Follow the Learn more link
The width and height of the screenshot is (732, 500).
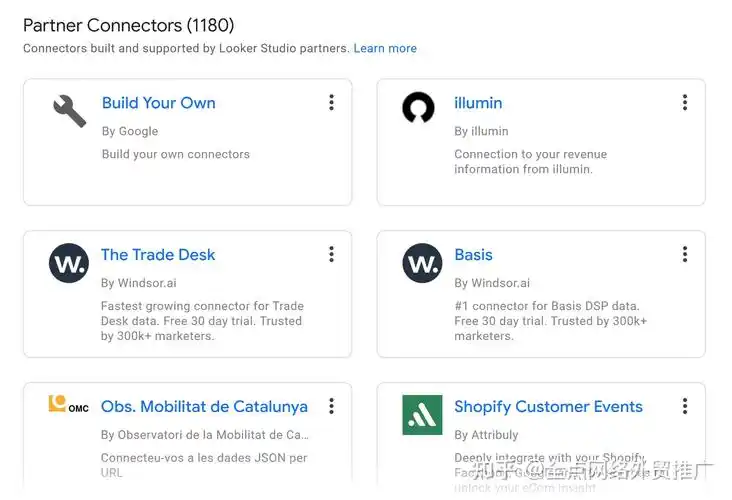click(385, 48)
